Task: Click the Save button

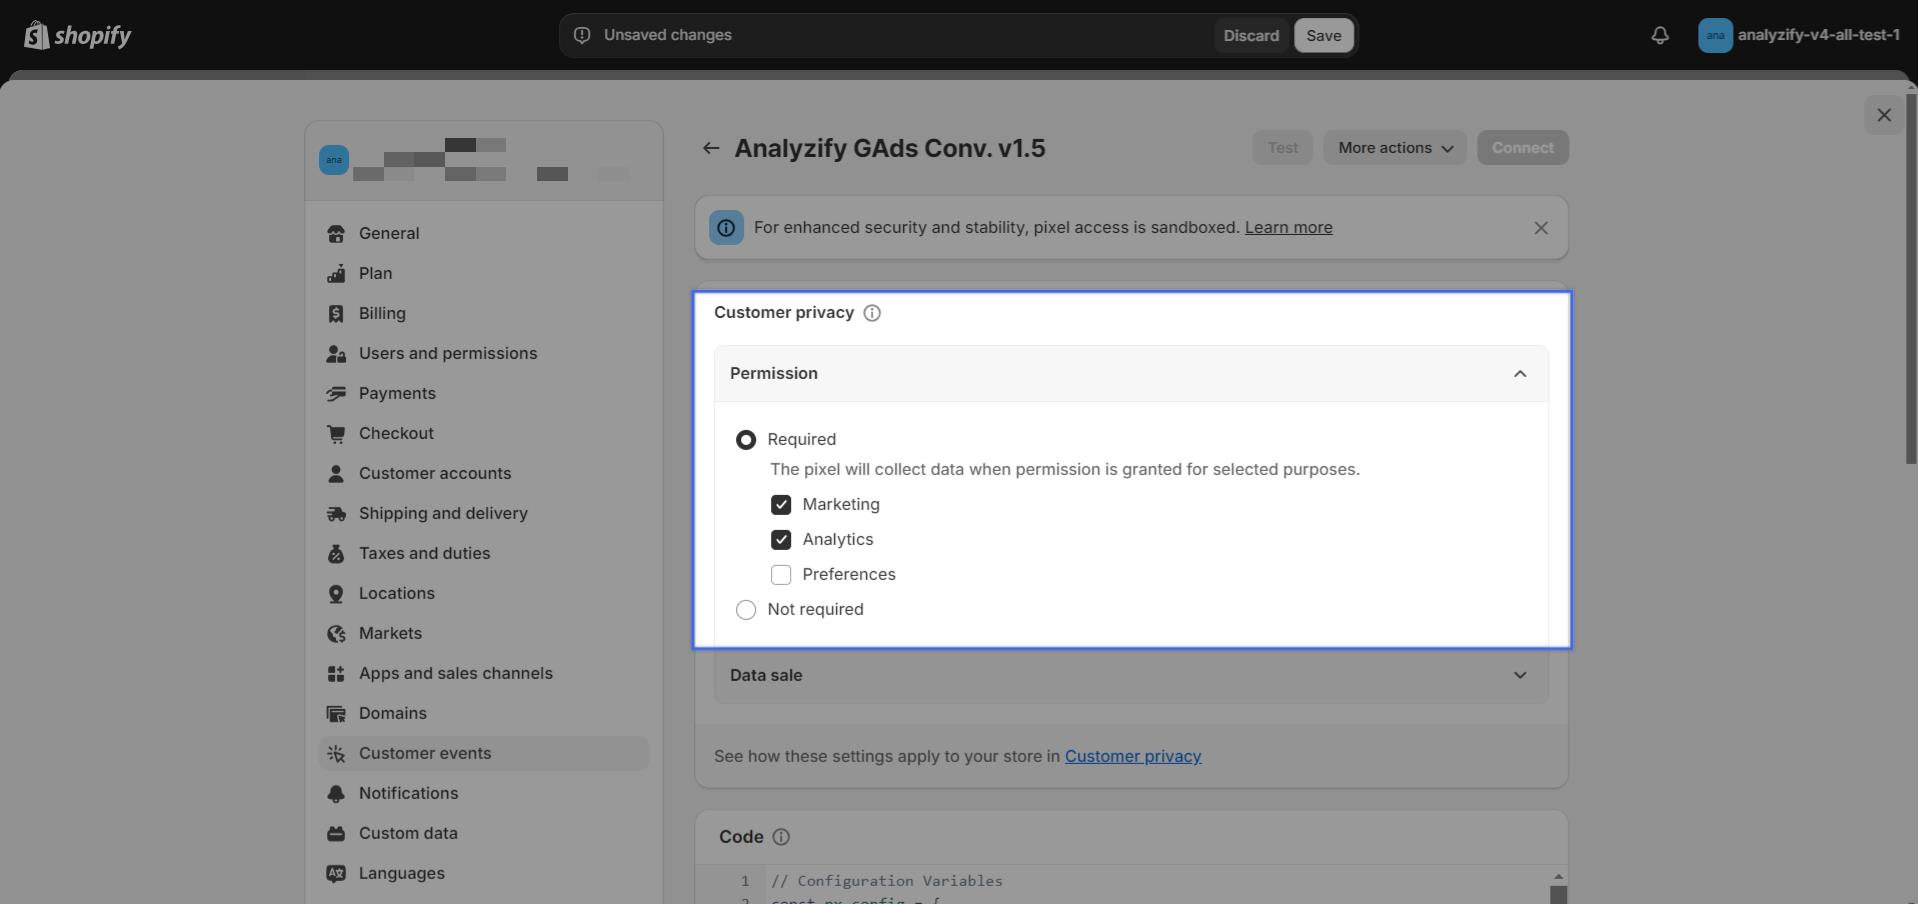Action: pyautogui.click(x=1324, y=35)
